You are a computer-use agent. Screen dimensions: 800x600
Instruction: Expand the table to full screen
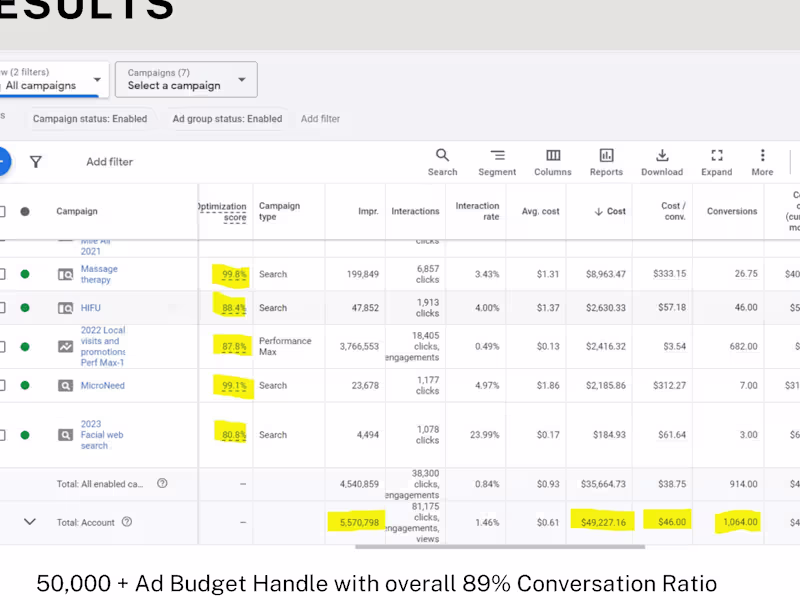click(x=716, y=162)
